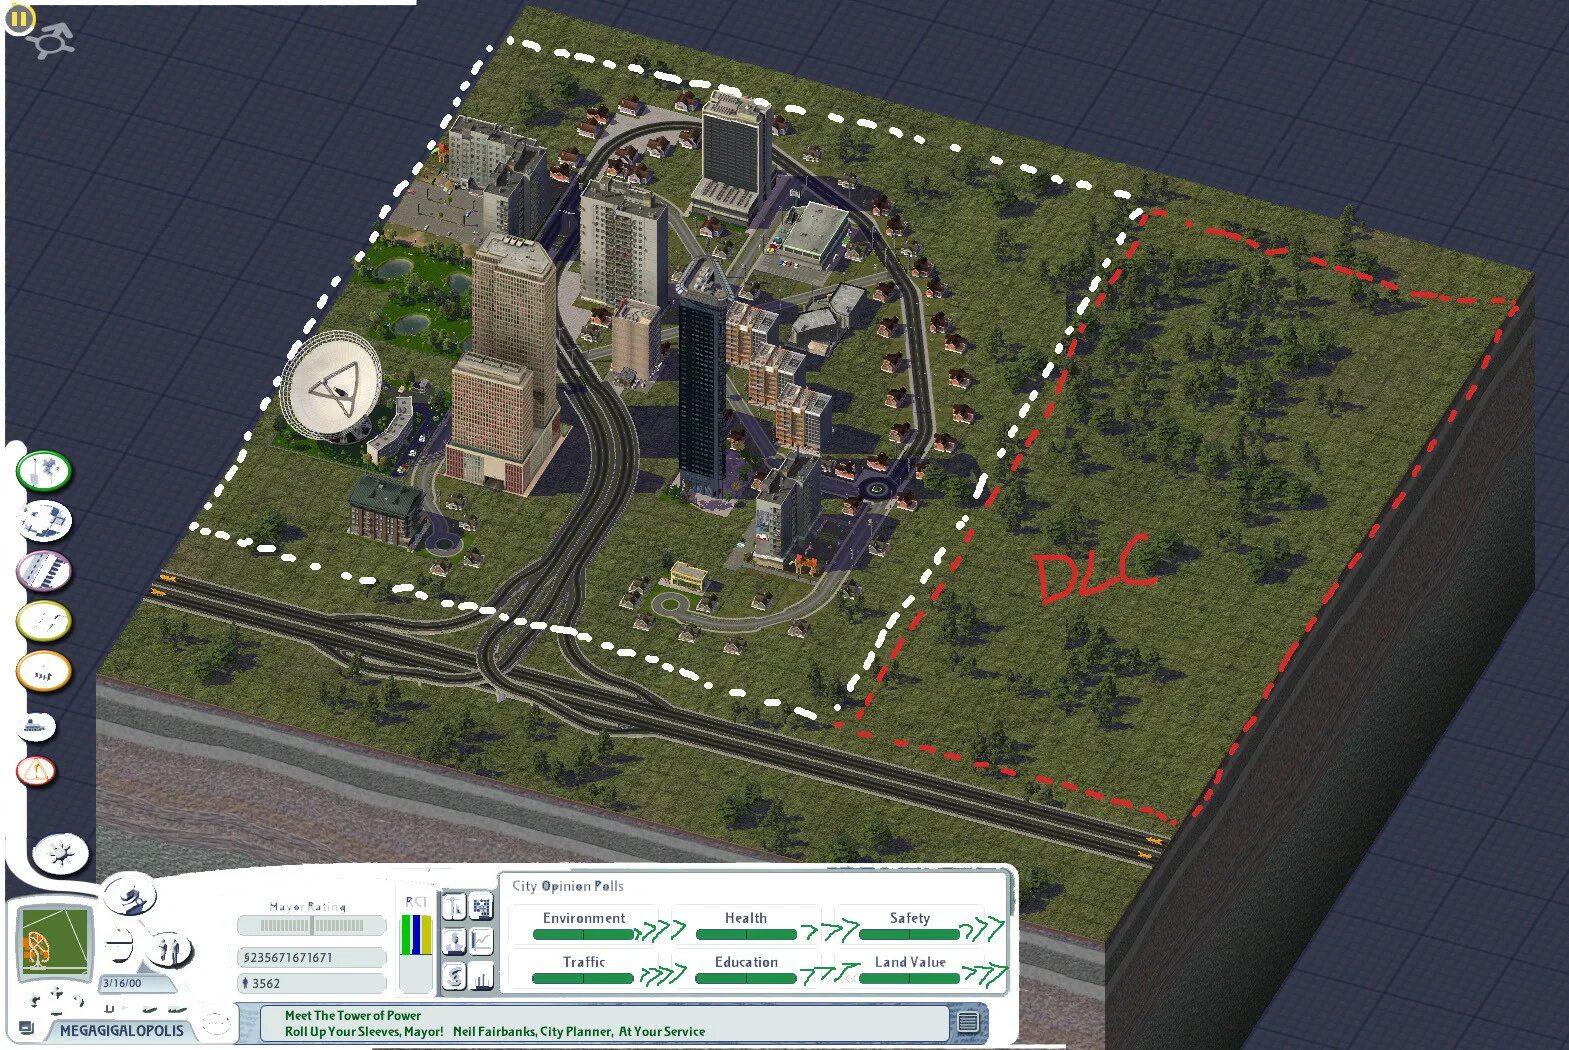The height and width of the screenshot is (1050, 1569).
Task: Open the region view icon beside city name
Action: click(26, 1027)
